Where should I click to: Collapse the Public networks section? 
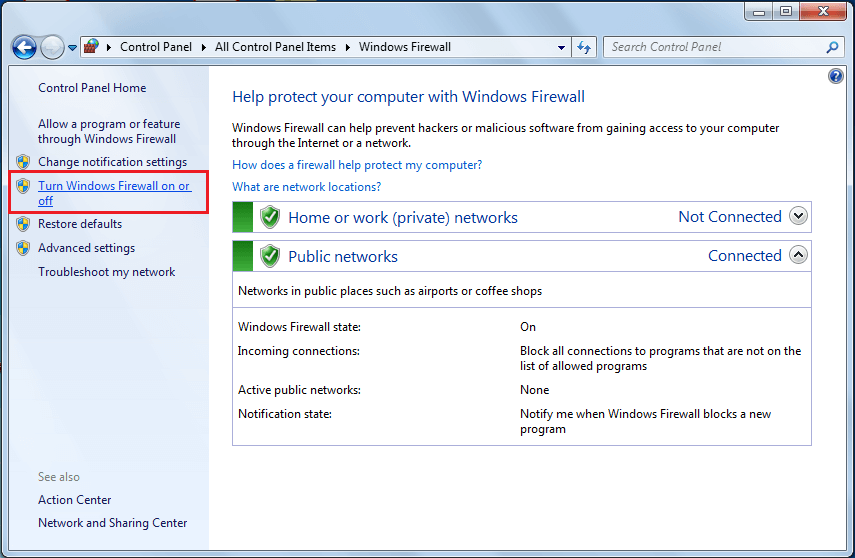pos(797,255)
